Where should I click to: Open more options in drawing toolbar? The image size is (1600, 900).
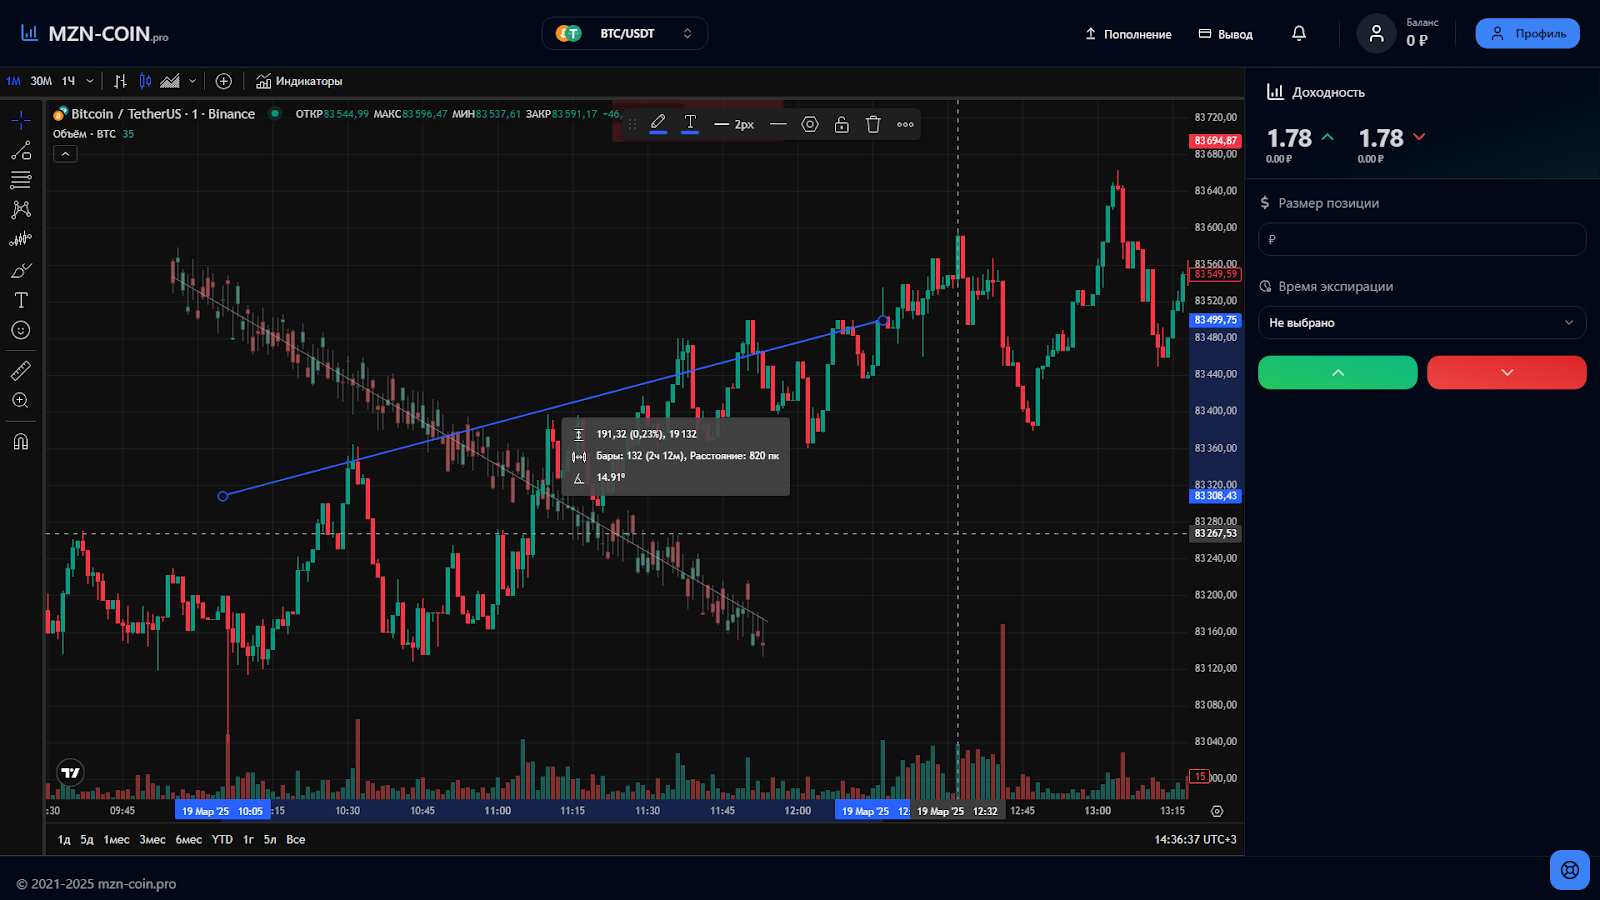[905, 124]
